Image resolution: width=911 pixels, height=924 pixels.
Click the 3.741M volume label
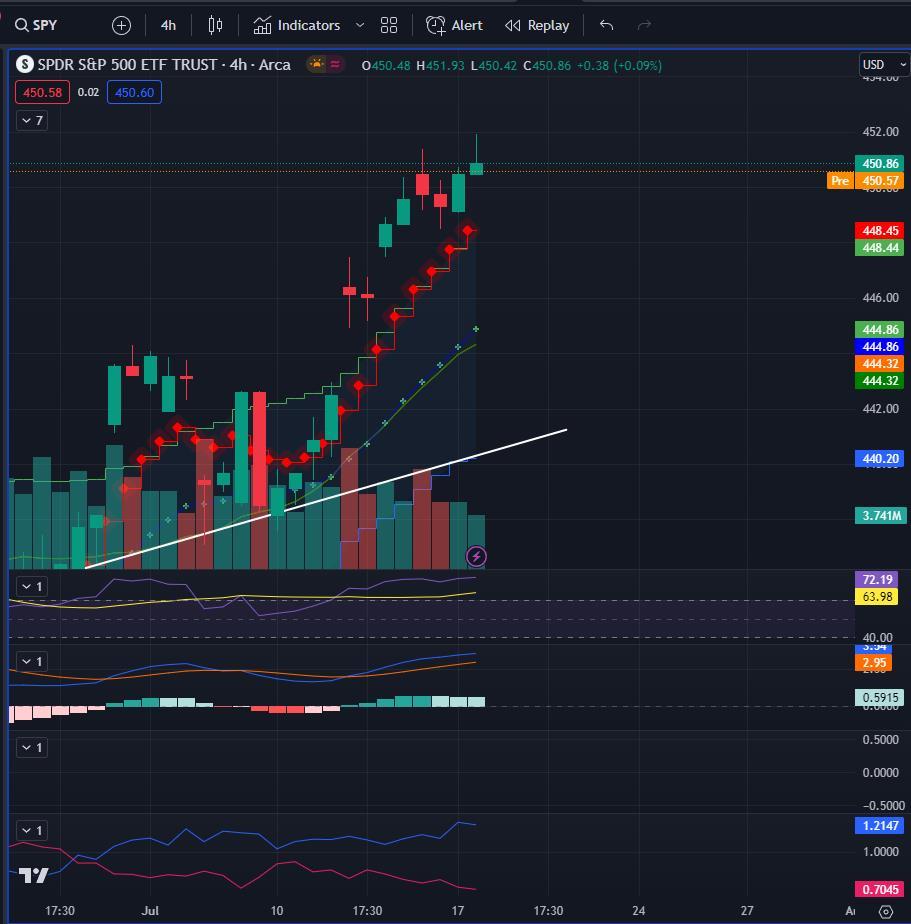[881, 516]
